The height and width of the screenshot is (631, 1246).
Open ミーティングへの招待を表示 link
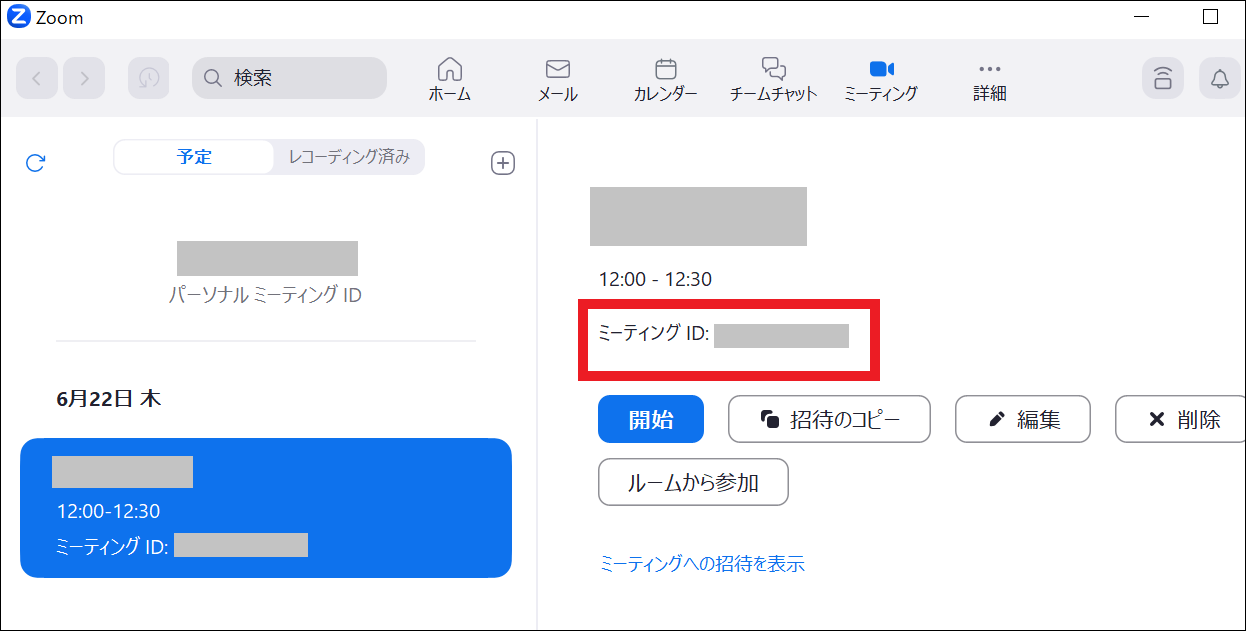point(702,564)
